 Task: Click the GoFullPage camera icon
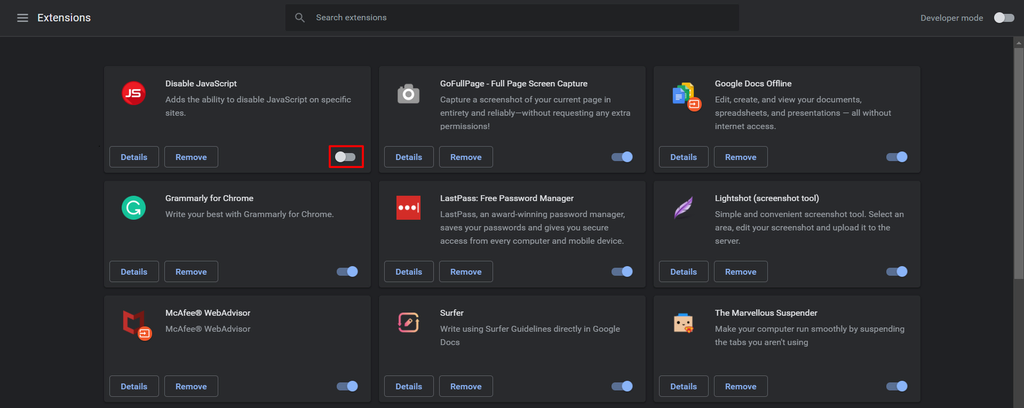(409, 94)
